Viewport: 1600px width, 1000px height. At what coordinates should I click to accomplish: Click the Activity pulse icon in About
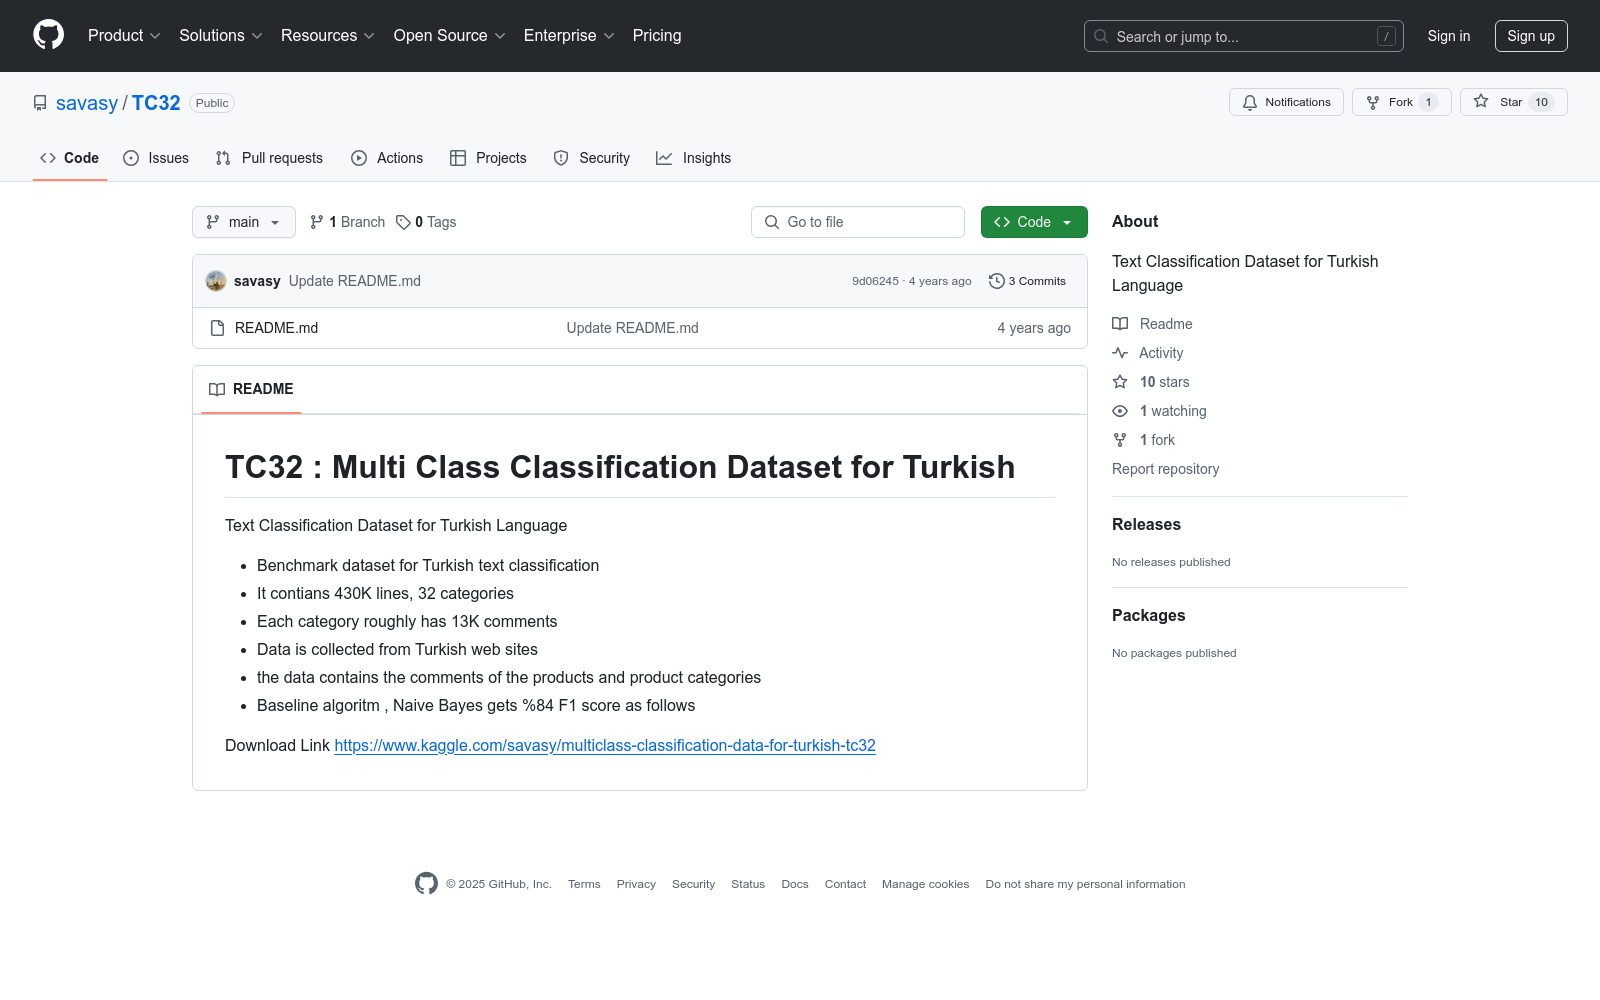pos(1120,353)
